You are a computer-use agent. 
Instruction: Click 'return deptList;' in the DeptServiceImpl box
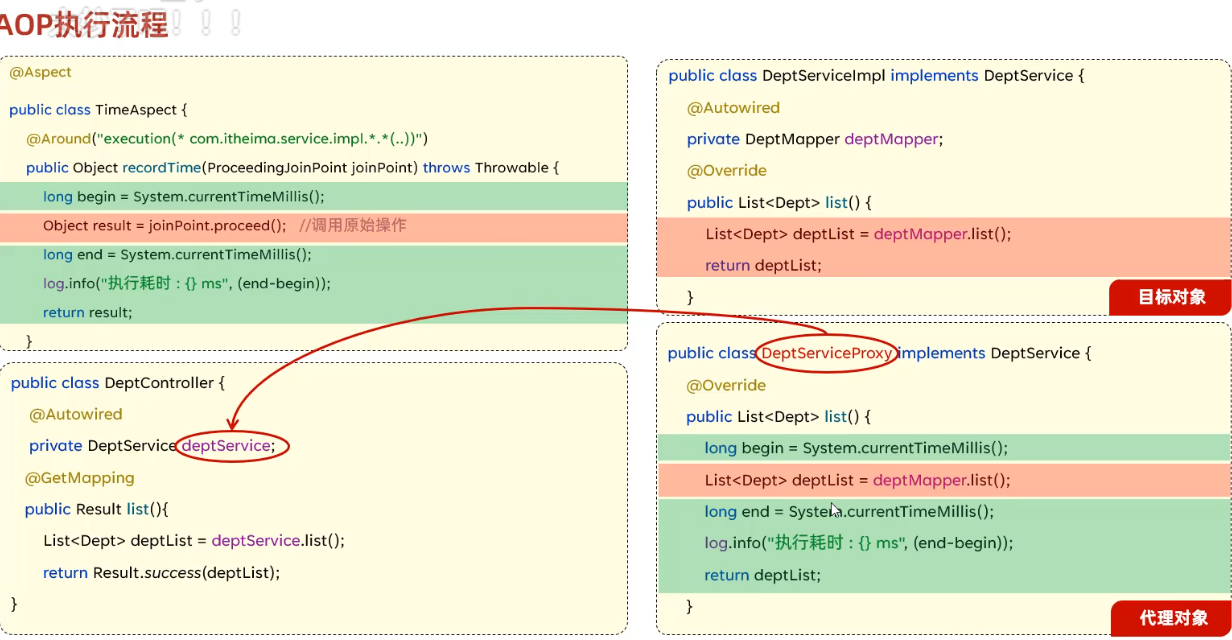click(x=762, y=265)
